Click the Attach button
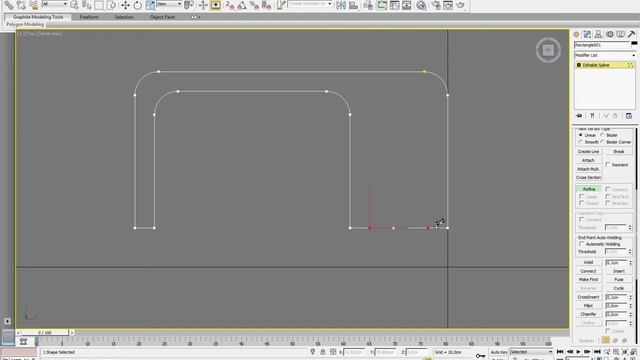This screenshot has width=640, height=360. point(588,160)
